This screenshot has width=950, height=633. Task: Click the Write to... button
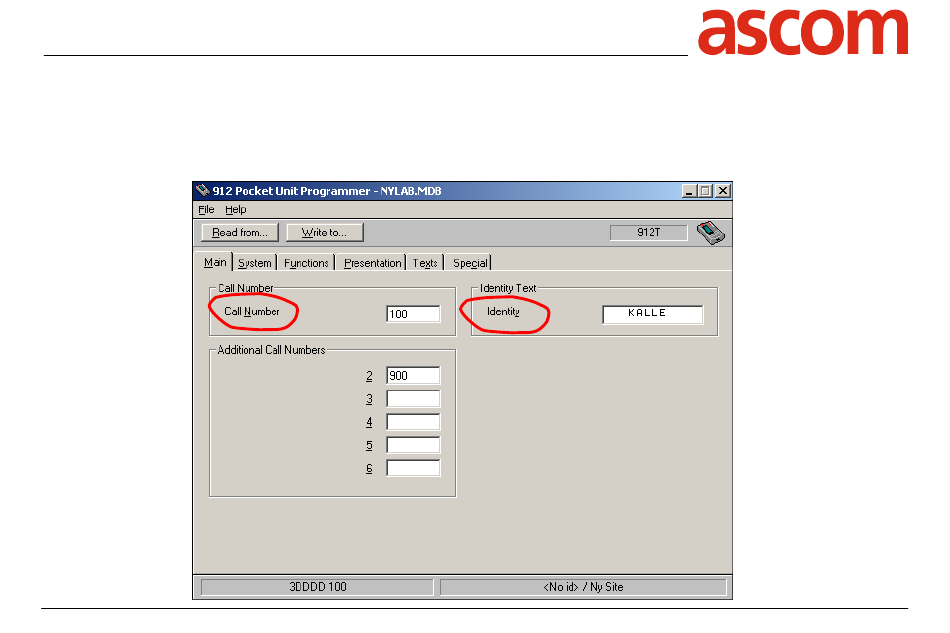(325, 233)
